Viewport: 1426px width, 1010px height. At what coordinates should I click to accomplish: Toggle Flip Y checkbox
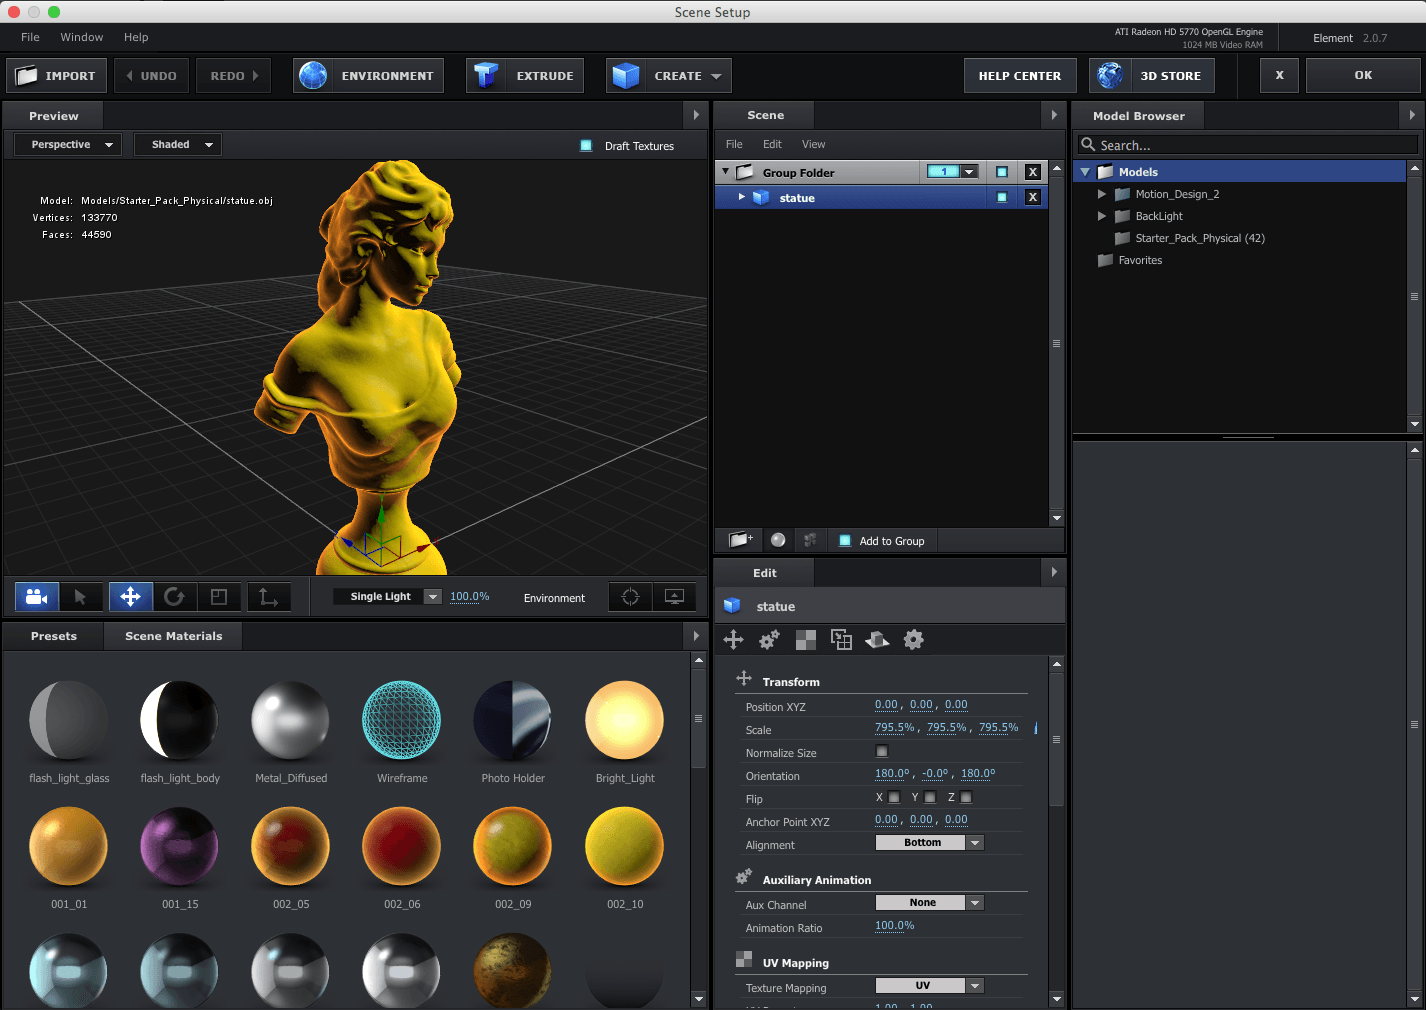coord(930,797)
